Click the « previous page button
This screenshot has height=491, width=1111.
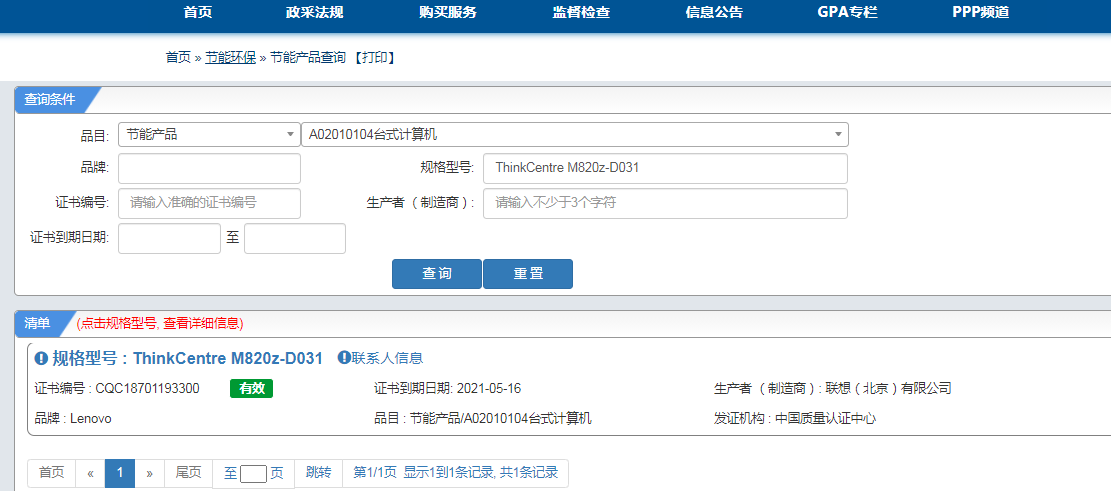91,473
